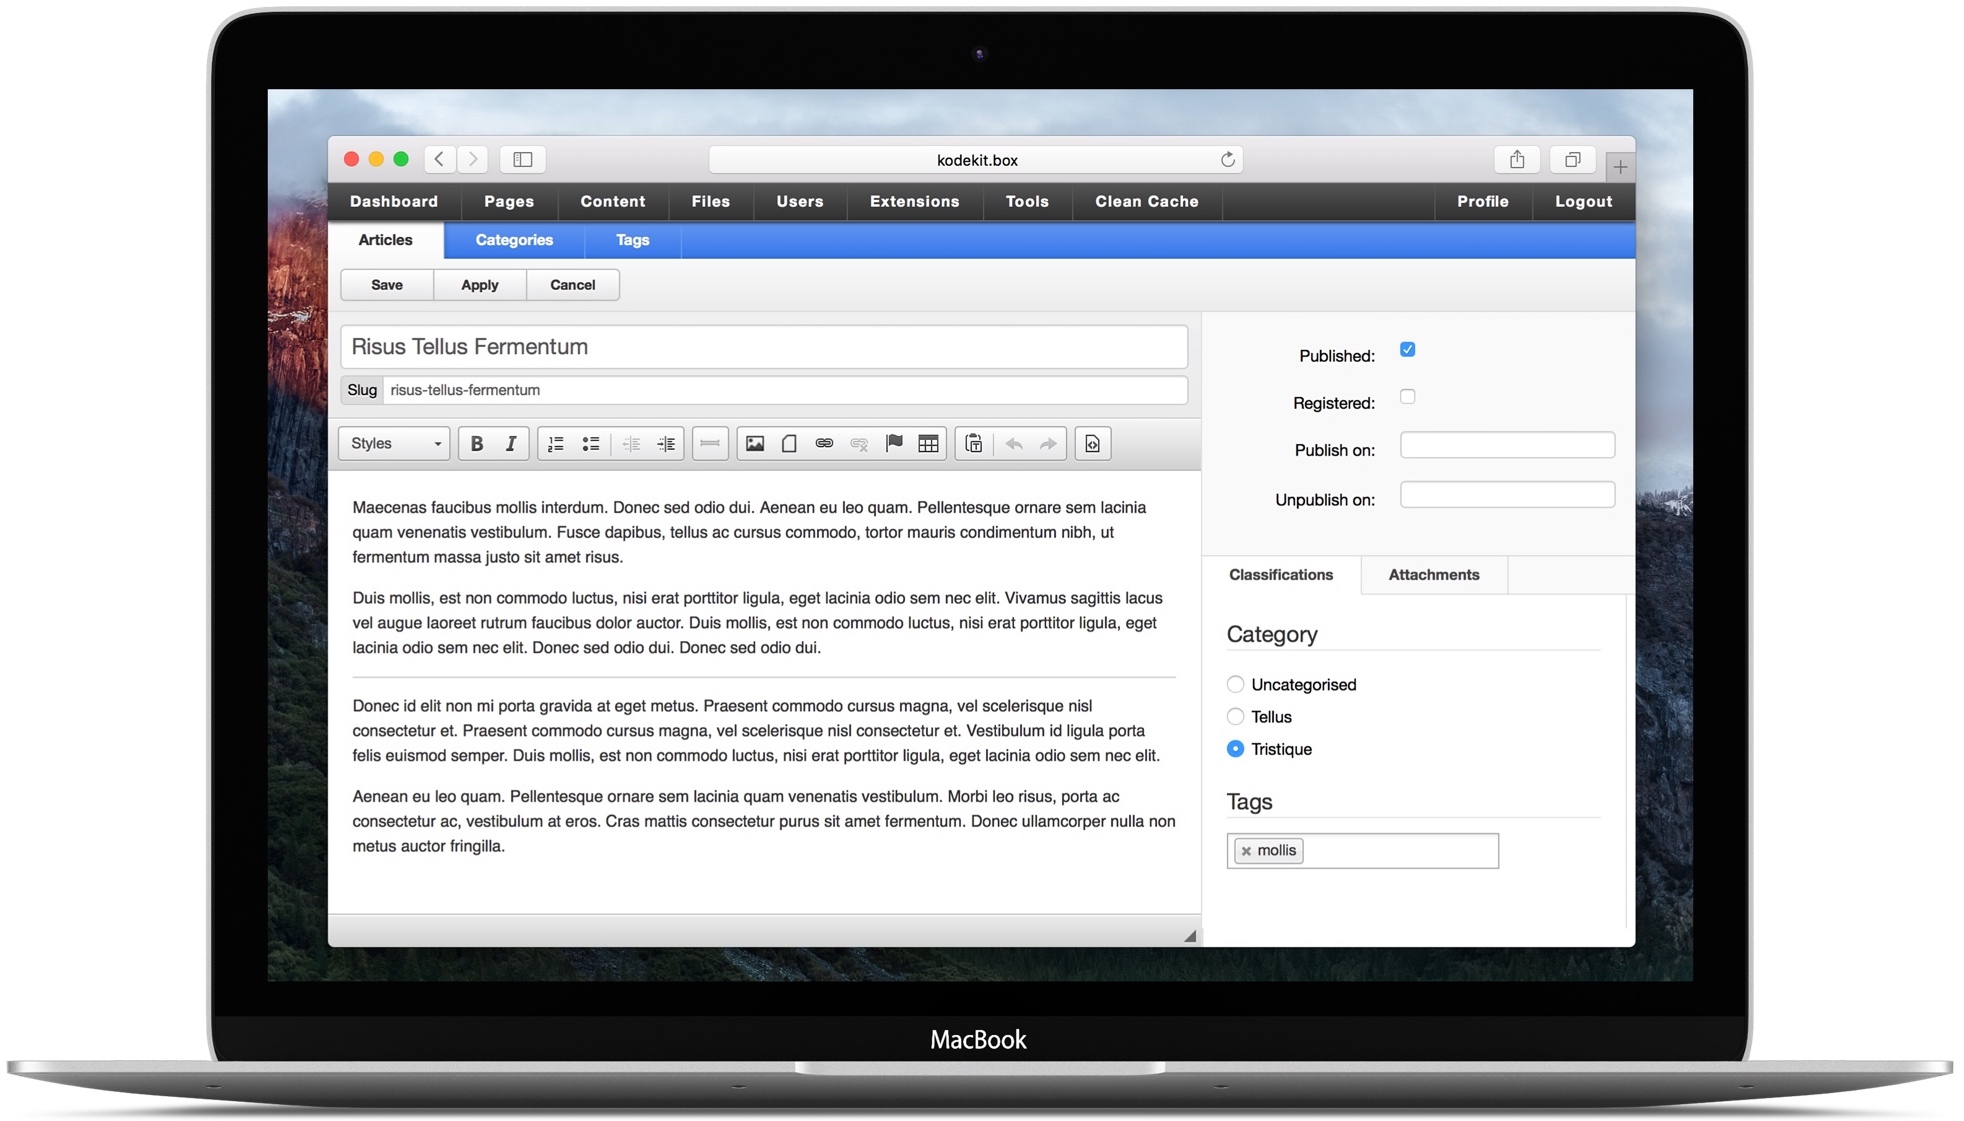Image resolution: width=1964 pixels, height=1121 pixels.
Task: Toggle bold formatting in editor
Action: click(477, 444)
